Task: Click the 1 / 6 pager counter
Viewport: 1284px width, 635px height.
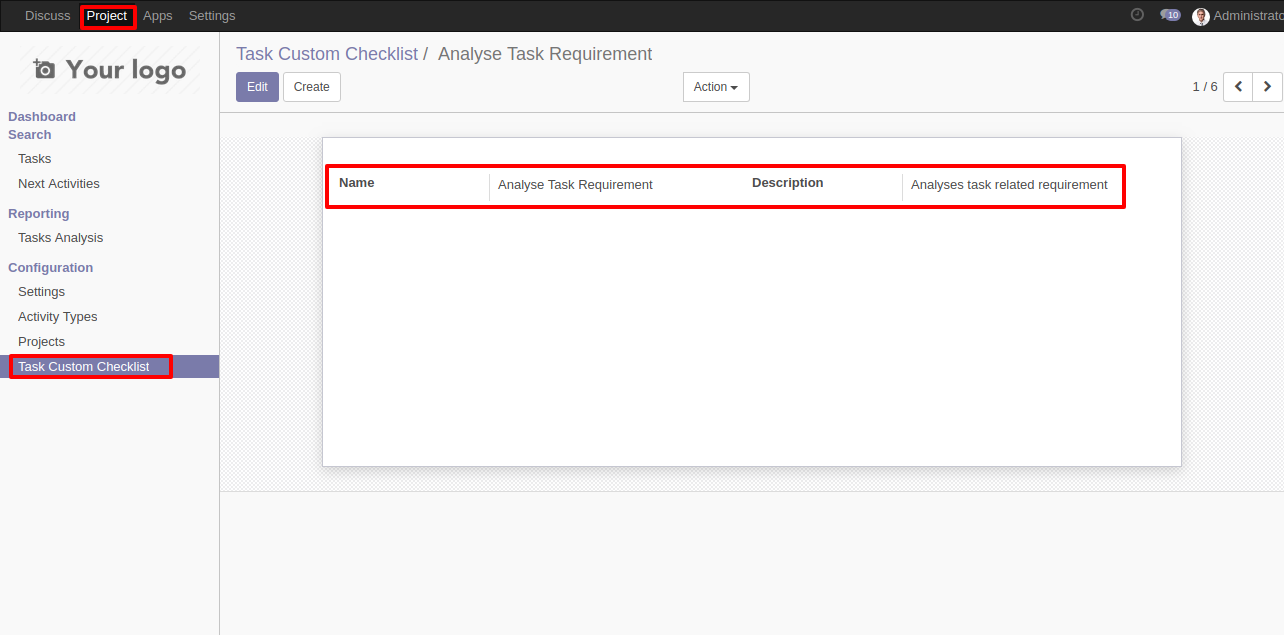Action: coord(1205,87)
